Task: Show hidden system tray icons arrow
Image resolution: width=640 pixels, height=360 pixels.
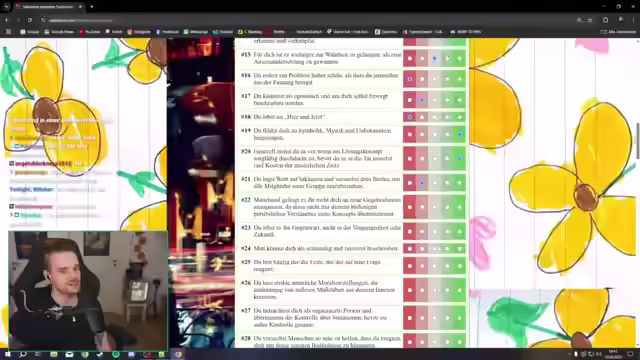Action: tap(569, 354)
